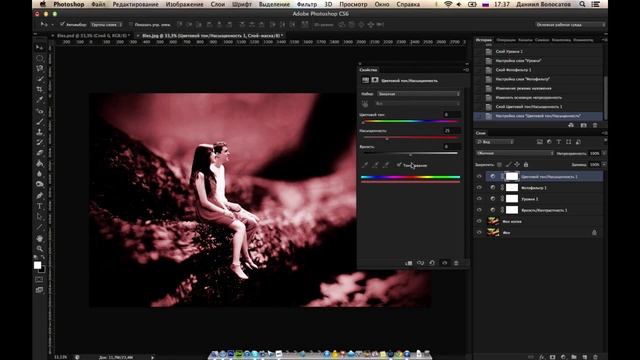Open the Фильтр menu
Screen dimensions: 640x360
coord(307,4)
